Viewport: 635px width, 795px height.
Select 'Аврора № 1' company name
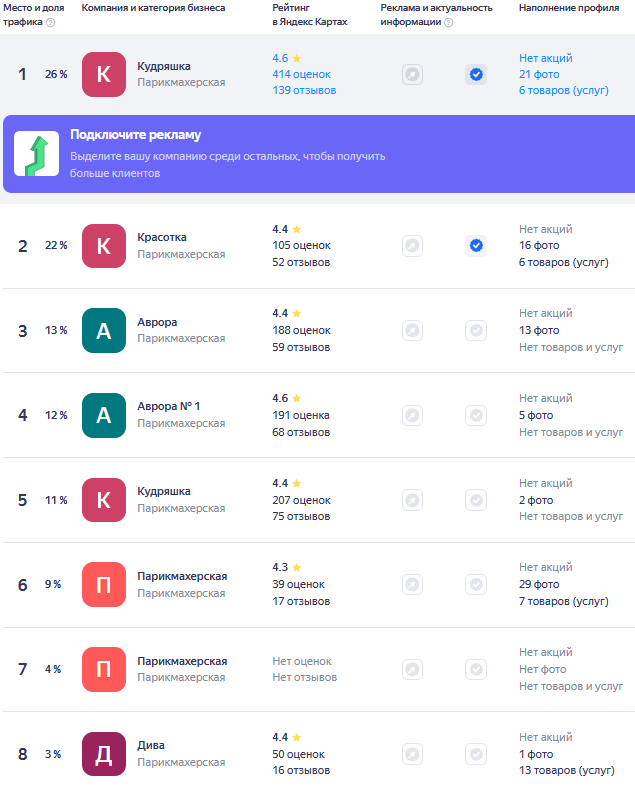pyautogui.click(x=168, y=407)
